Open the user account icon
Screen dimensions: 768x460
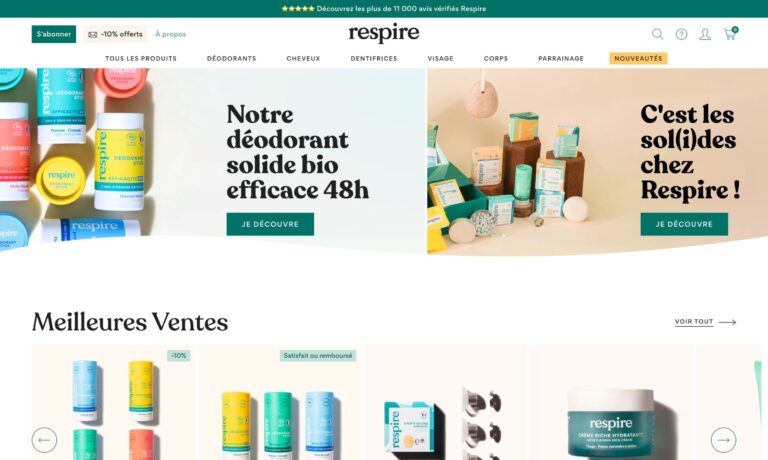pos(705,34)
